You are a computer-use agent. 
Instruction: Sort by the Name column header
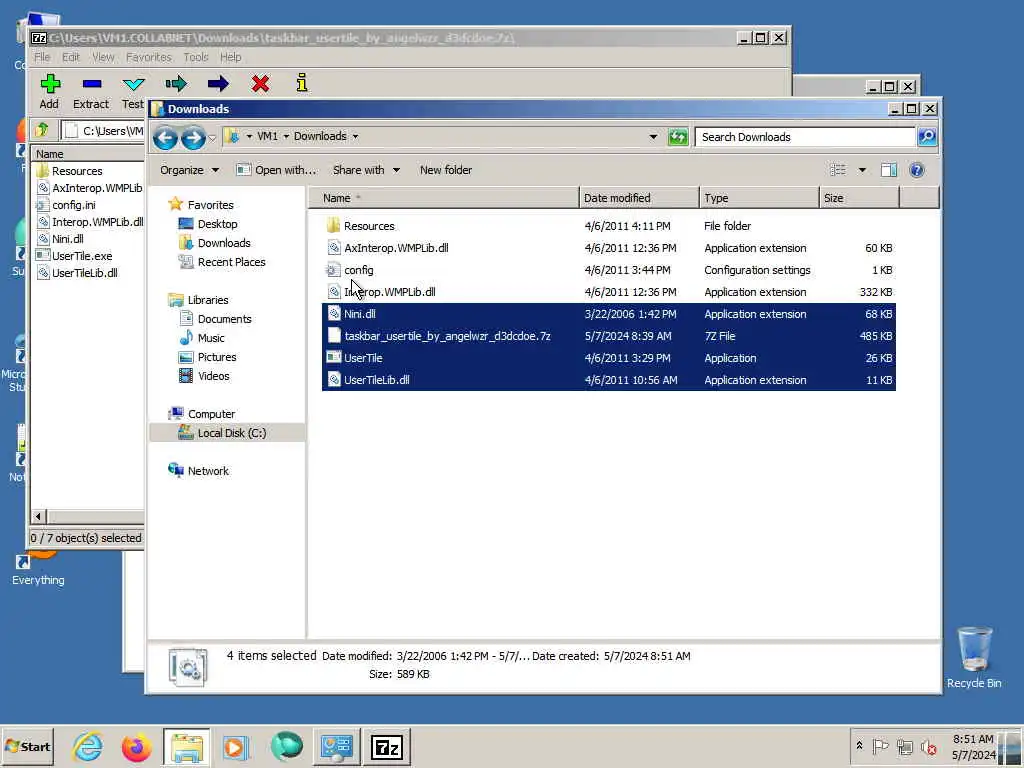pyautogui.click(x=443, y=198)
